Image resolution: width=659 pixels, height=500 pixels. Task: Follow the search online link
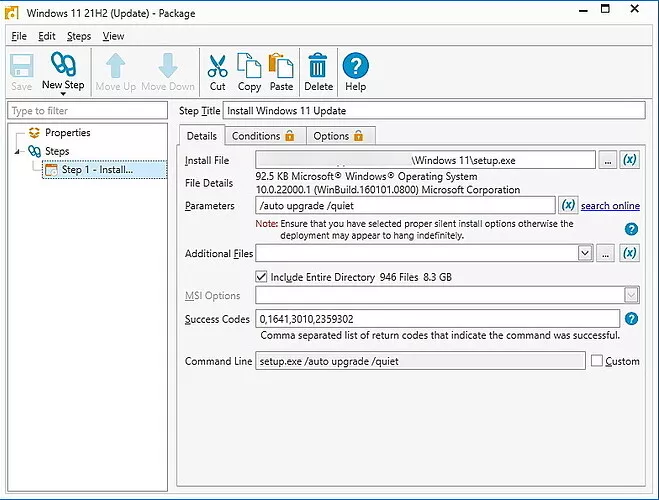coord(610,205)
